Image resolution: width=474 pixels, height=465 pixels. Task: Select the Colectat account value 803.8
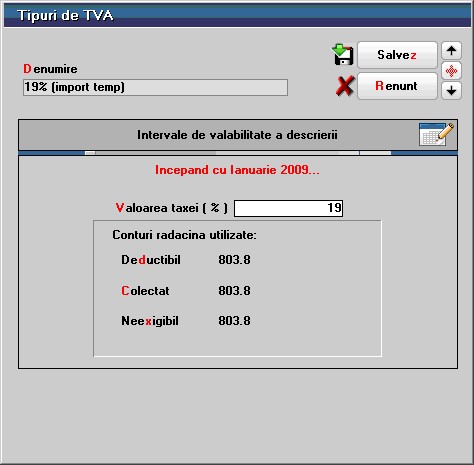234,291
